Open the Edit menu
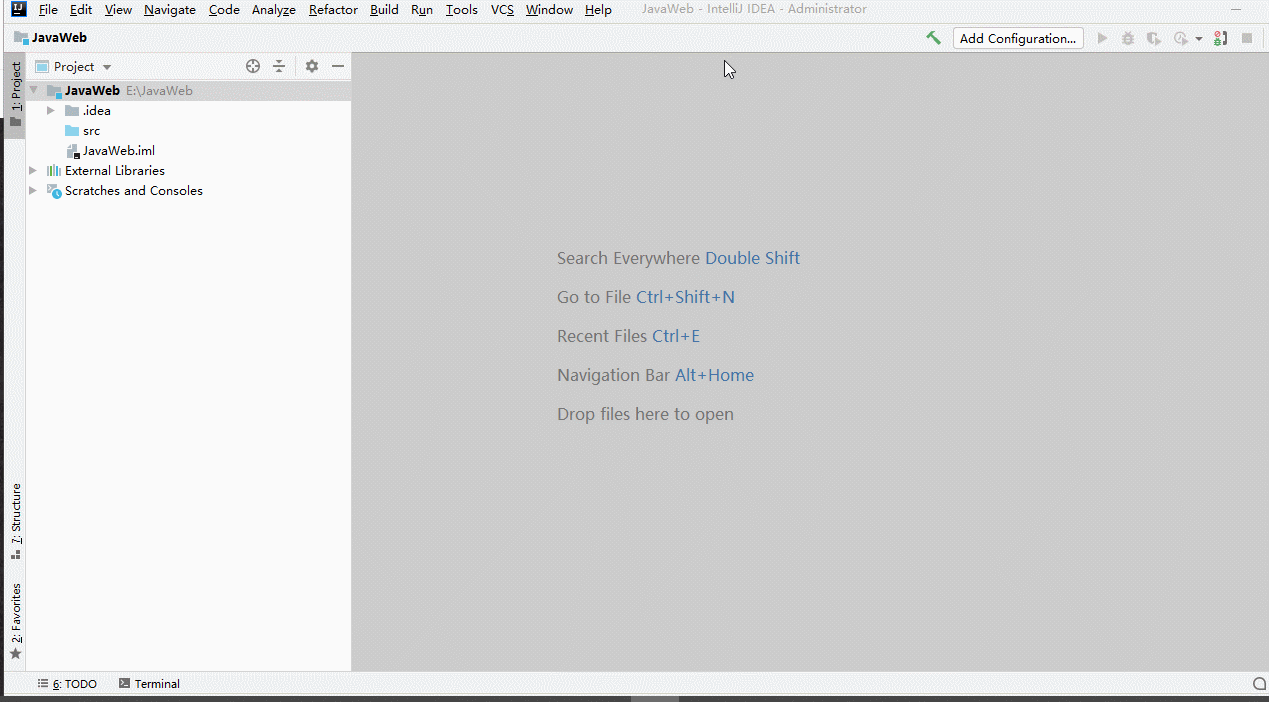The height and width of the screenshot is (702, 1269). coord(81,9)
